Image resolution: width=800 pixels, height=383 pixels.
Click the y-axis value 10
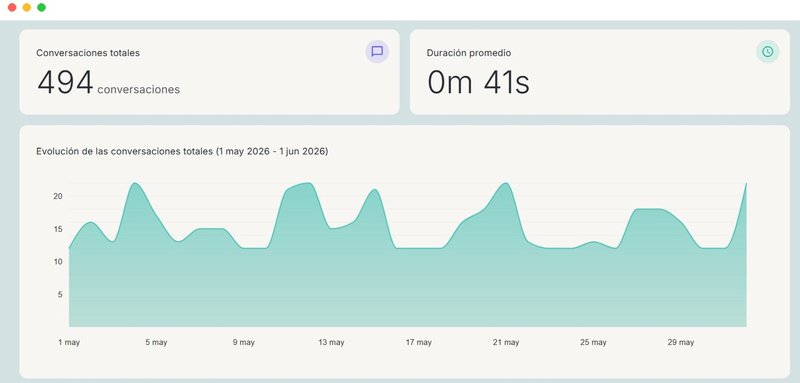58,262
